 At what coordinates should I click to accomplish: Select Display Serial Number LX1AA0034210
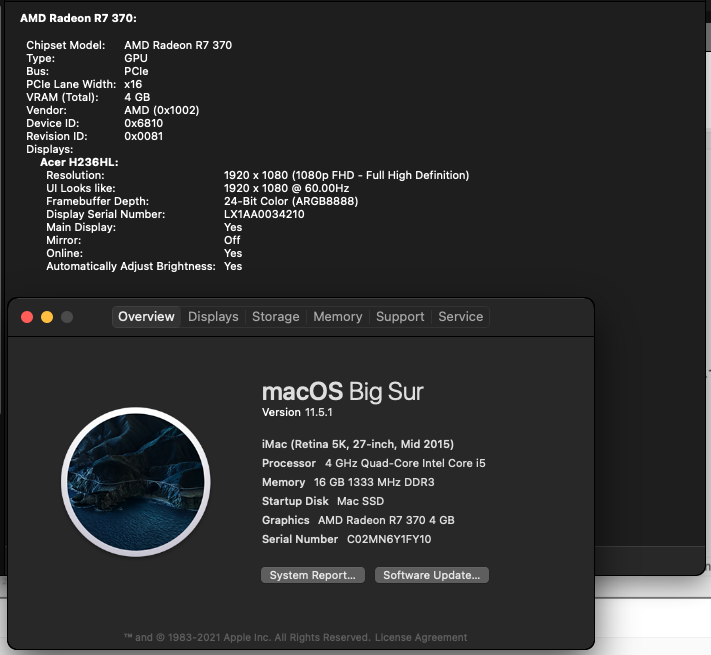coord(264,214)
